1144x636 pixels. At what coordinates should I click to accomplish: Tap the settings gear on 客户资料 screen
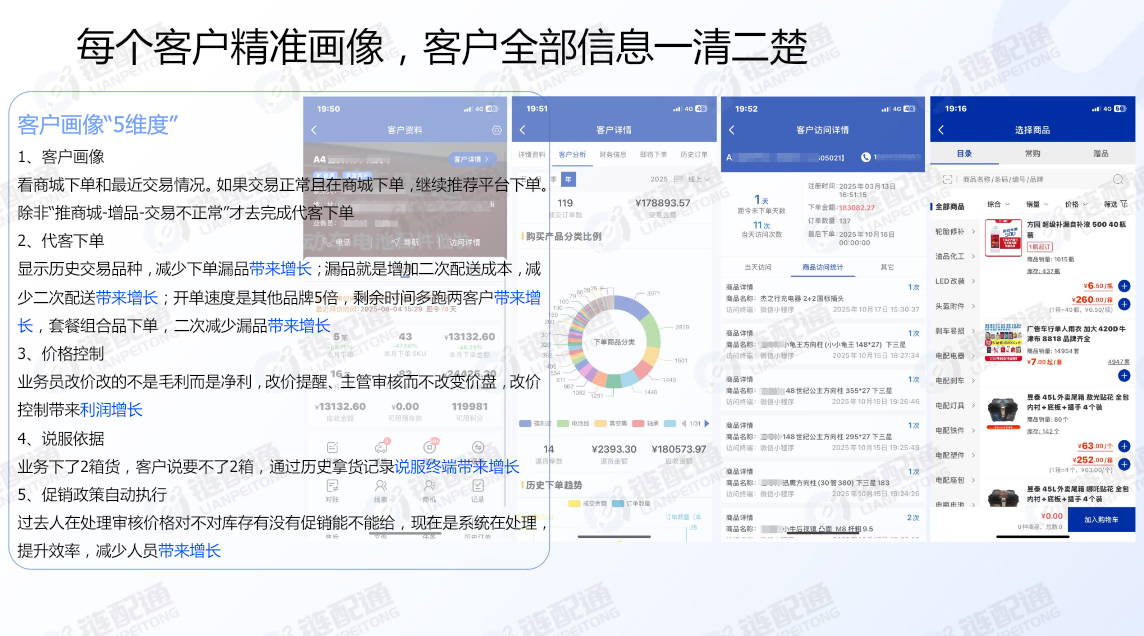496,130
